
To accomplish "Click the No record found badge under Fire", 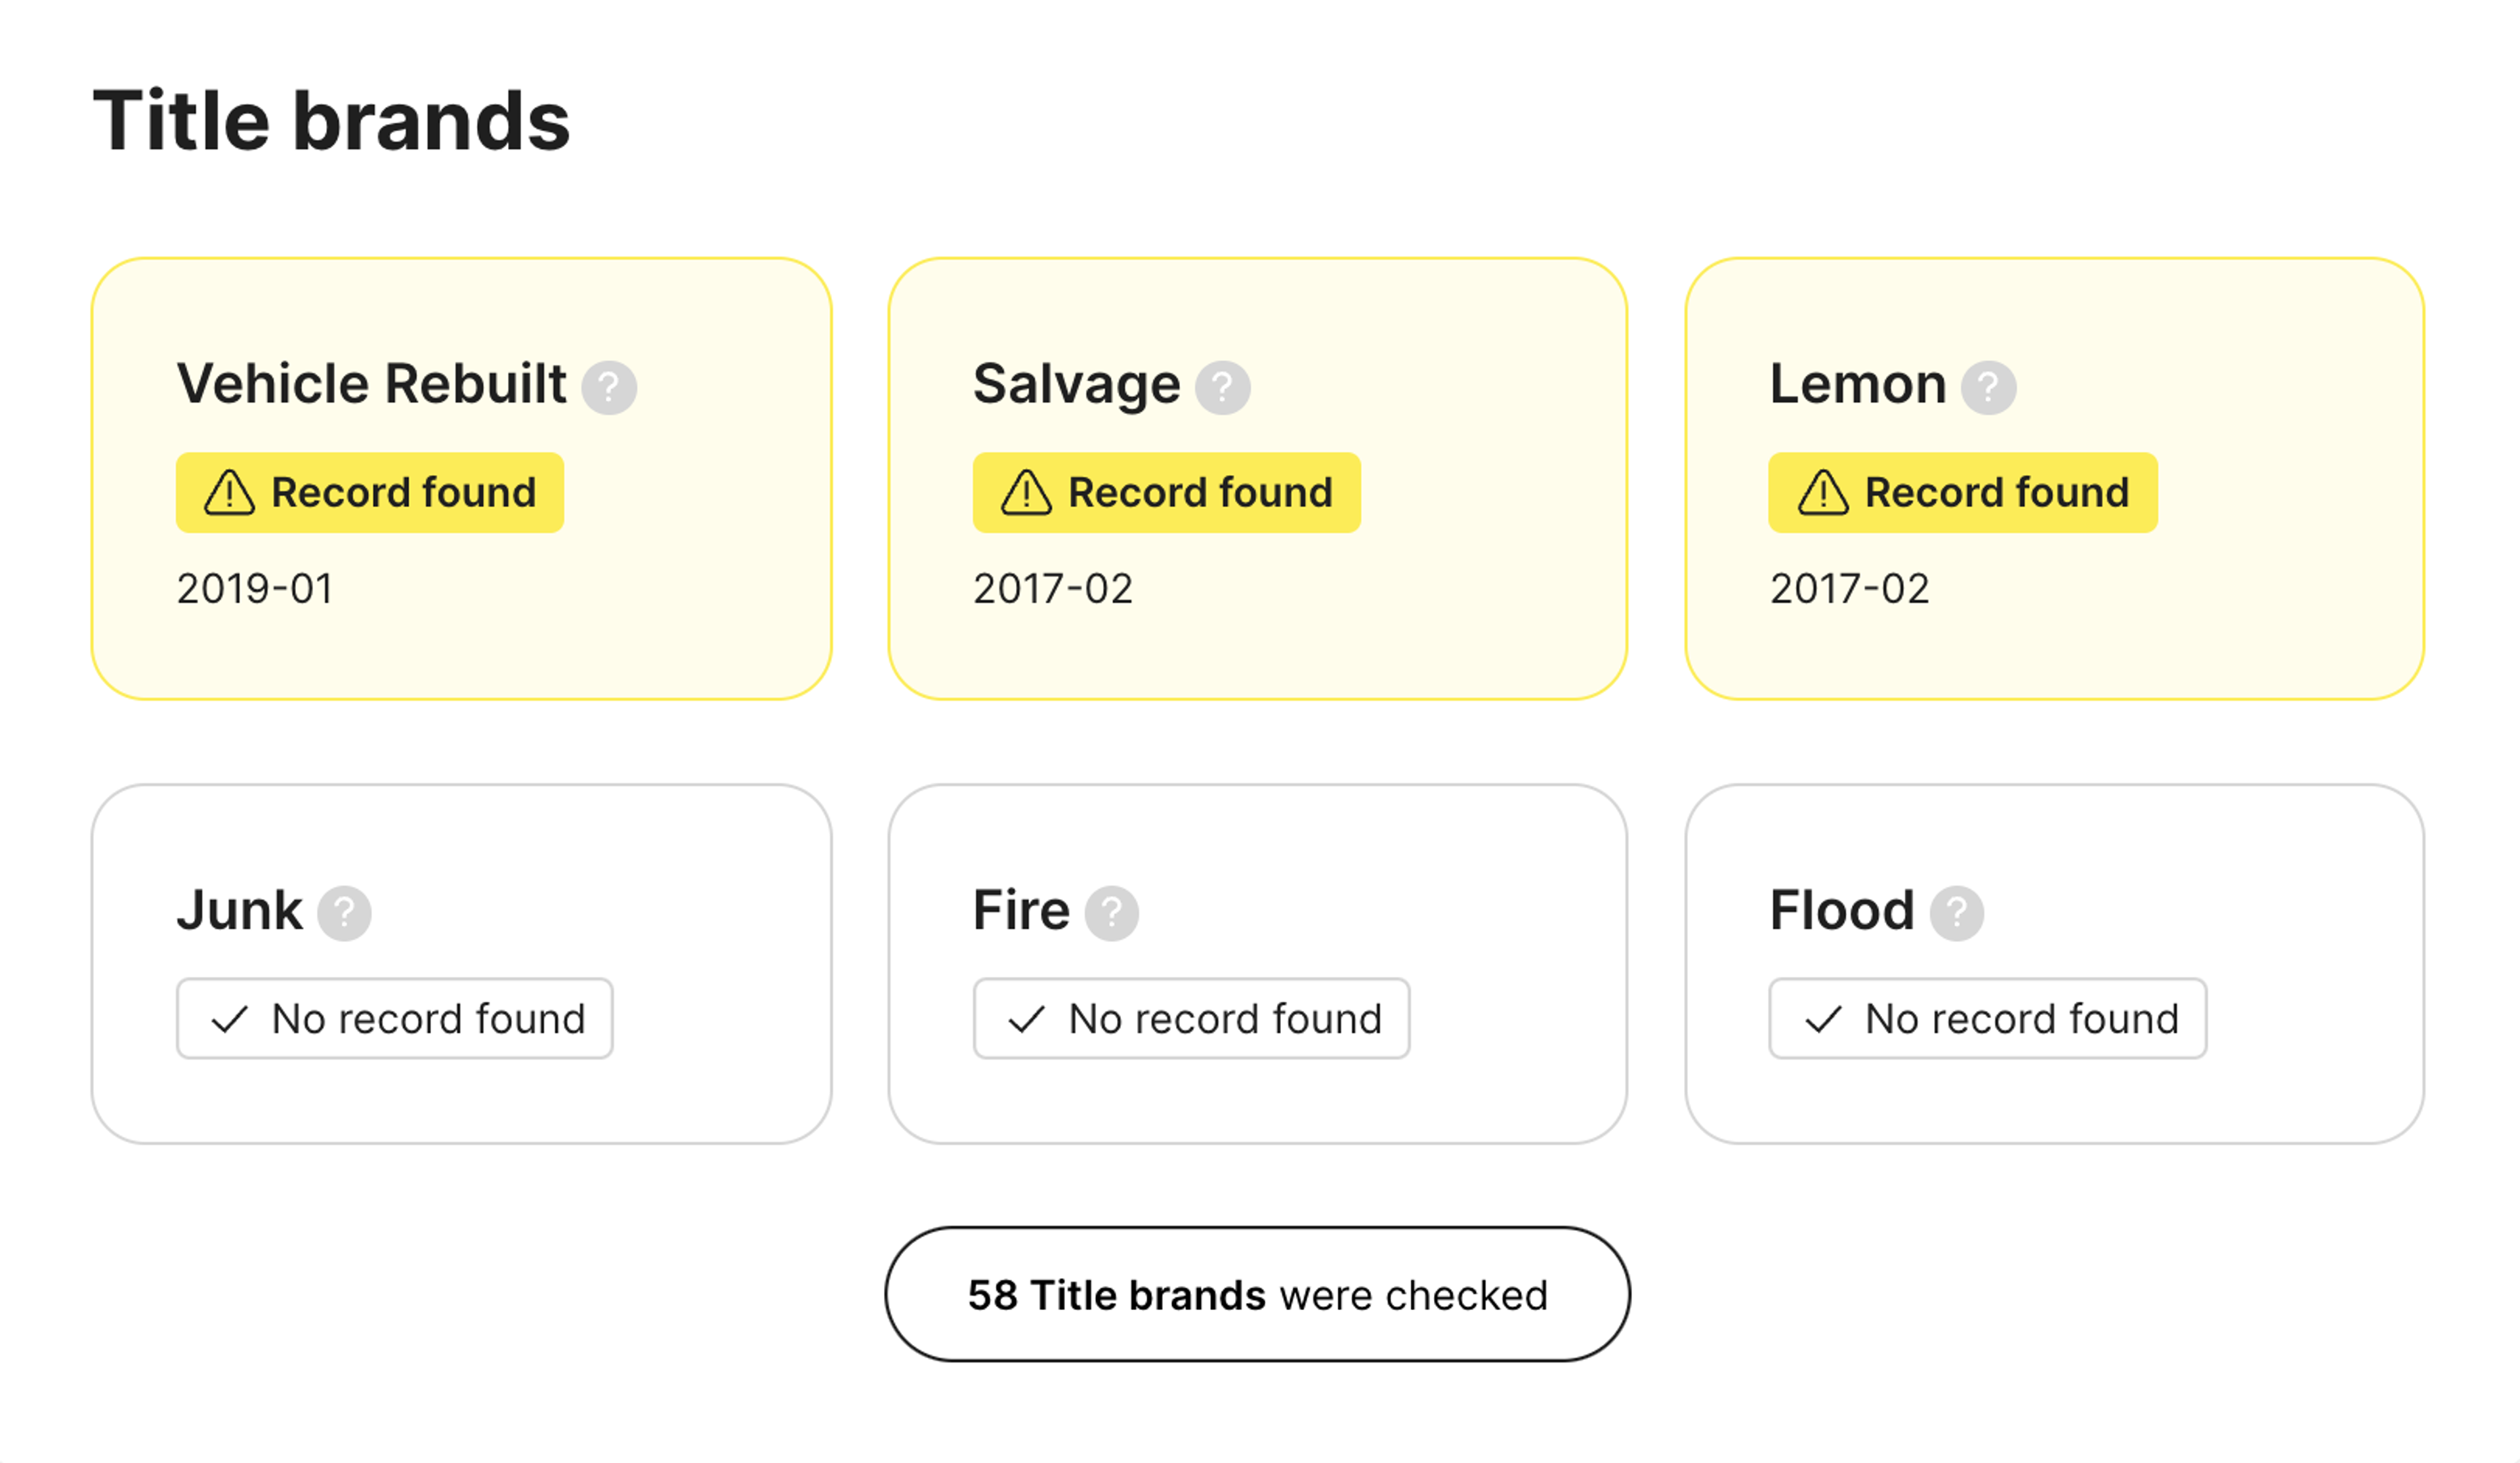I will click(x=1191, y=1019).
